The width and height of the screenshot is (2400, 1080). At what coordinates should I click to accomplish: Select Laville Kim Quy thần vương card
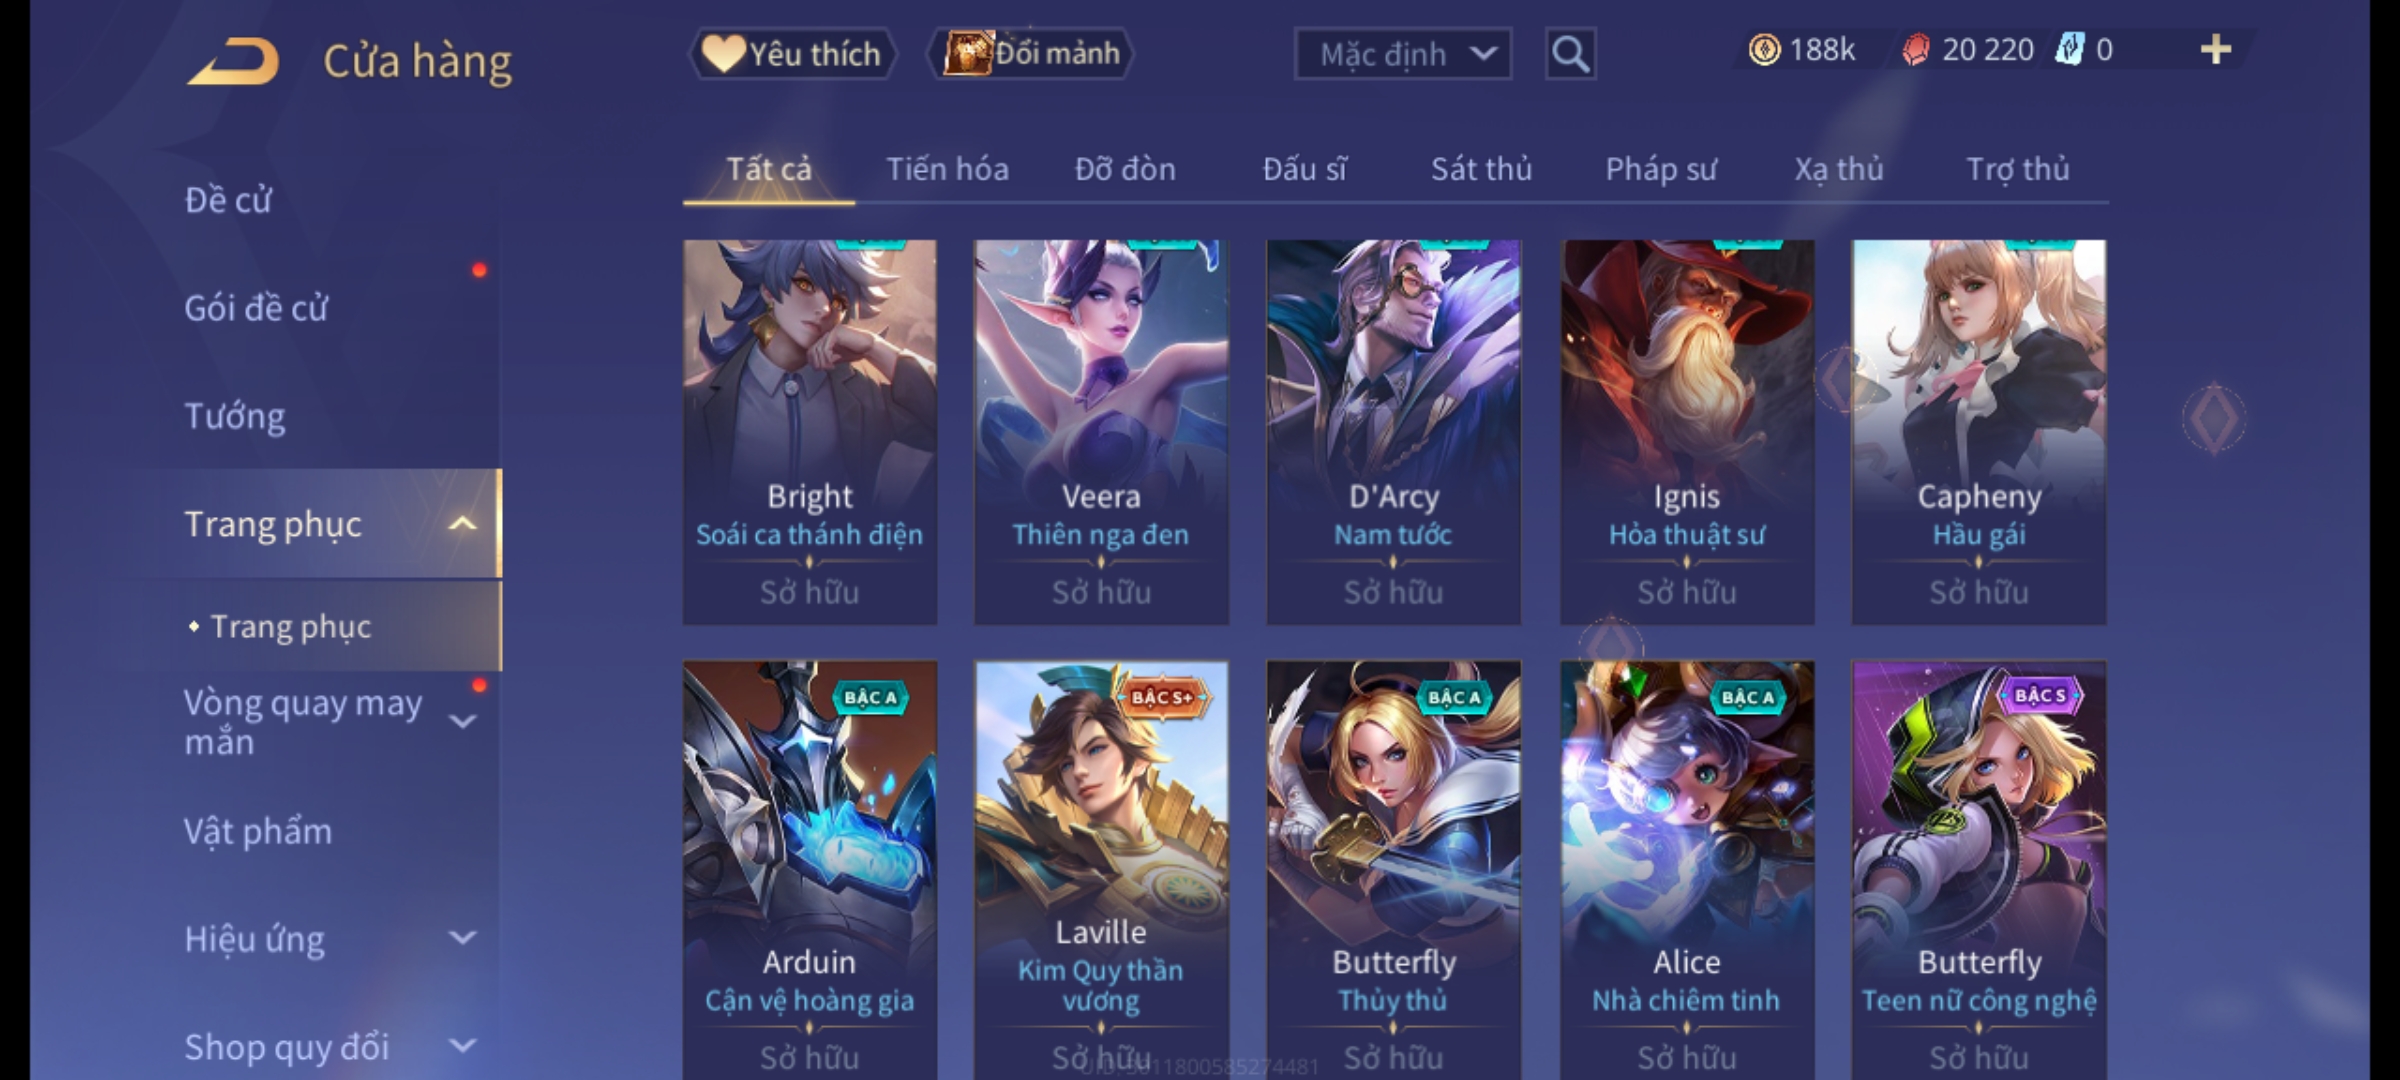[1101, 870]
